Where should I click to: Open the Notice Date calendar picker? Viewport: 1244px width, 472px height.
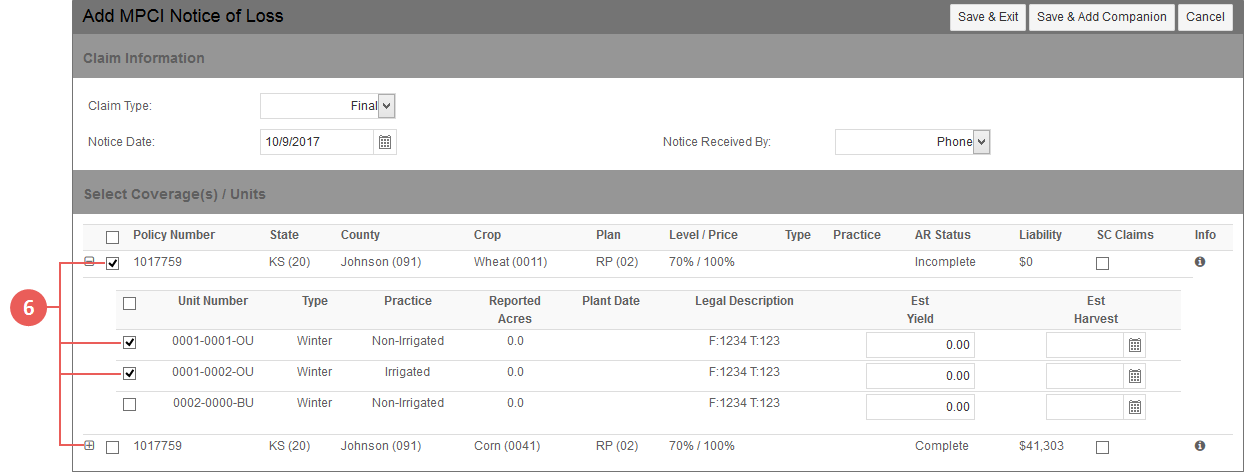pyautogui.click(x=385, y=142)
